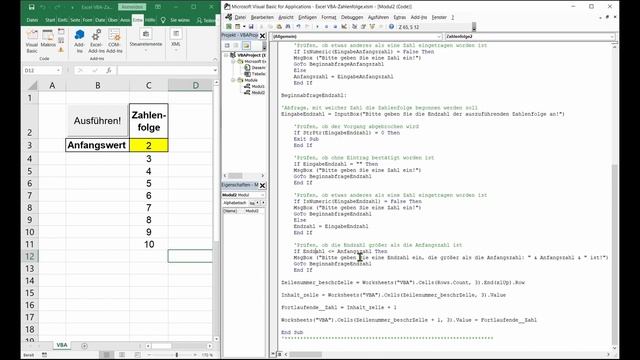640x360 pixels.
Task: Open the Ausführen menu in VBA editor
Action: (x=378, y=17)
